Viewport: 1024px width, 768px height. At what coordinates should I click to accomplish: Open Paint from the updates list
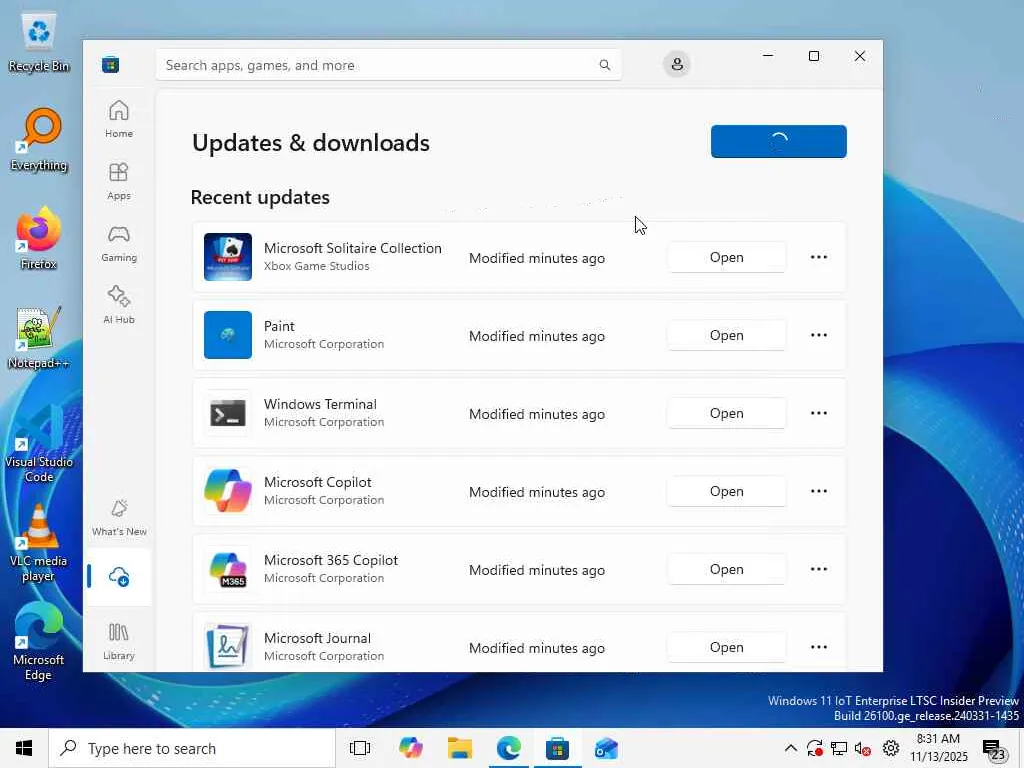(x=727, y=335)
